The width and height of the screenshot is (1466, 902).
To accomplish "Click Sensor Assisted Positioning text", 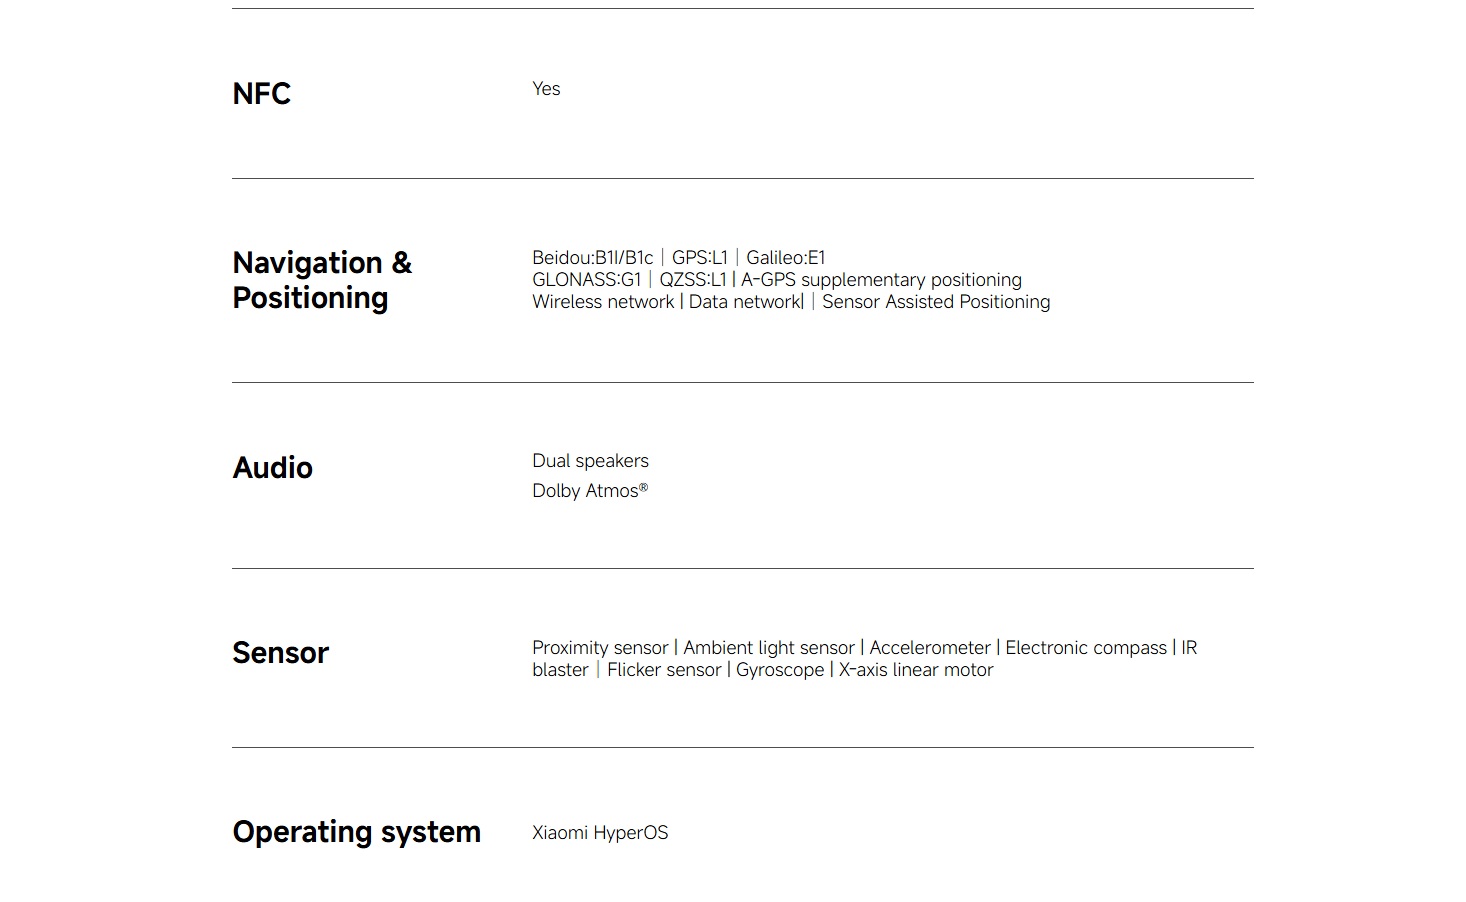I will click(936, 301).
